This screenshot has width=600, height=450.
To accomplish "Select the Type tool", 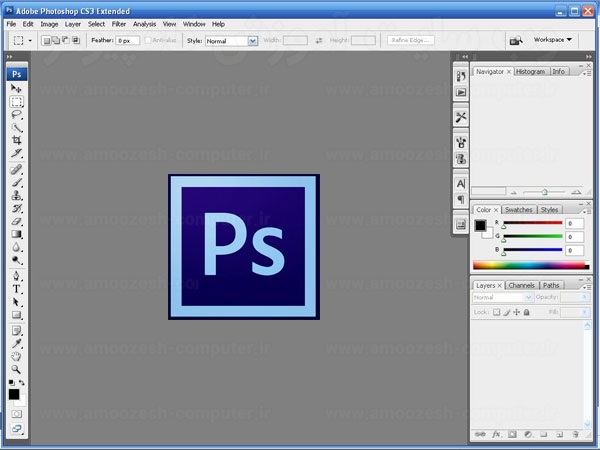I will click(x=16, y=289).
